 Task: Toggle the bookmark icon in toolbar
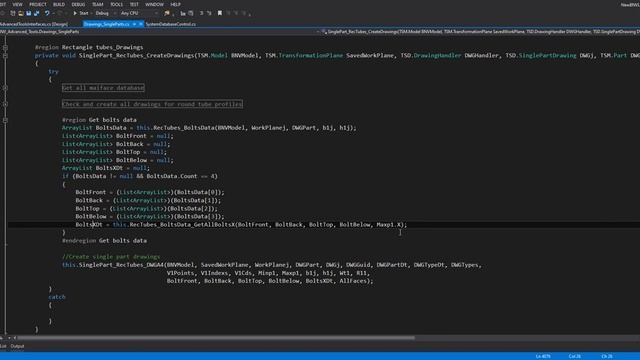[x=220, y=13]
